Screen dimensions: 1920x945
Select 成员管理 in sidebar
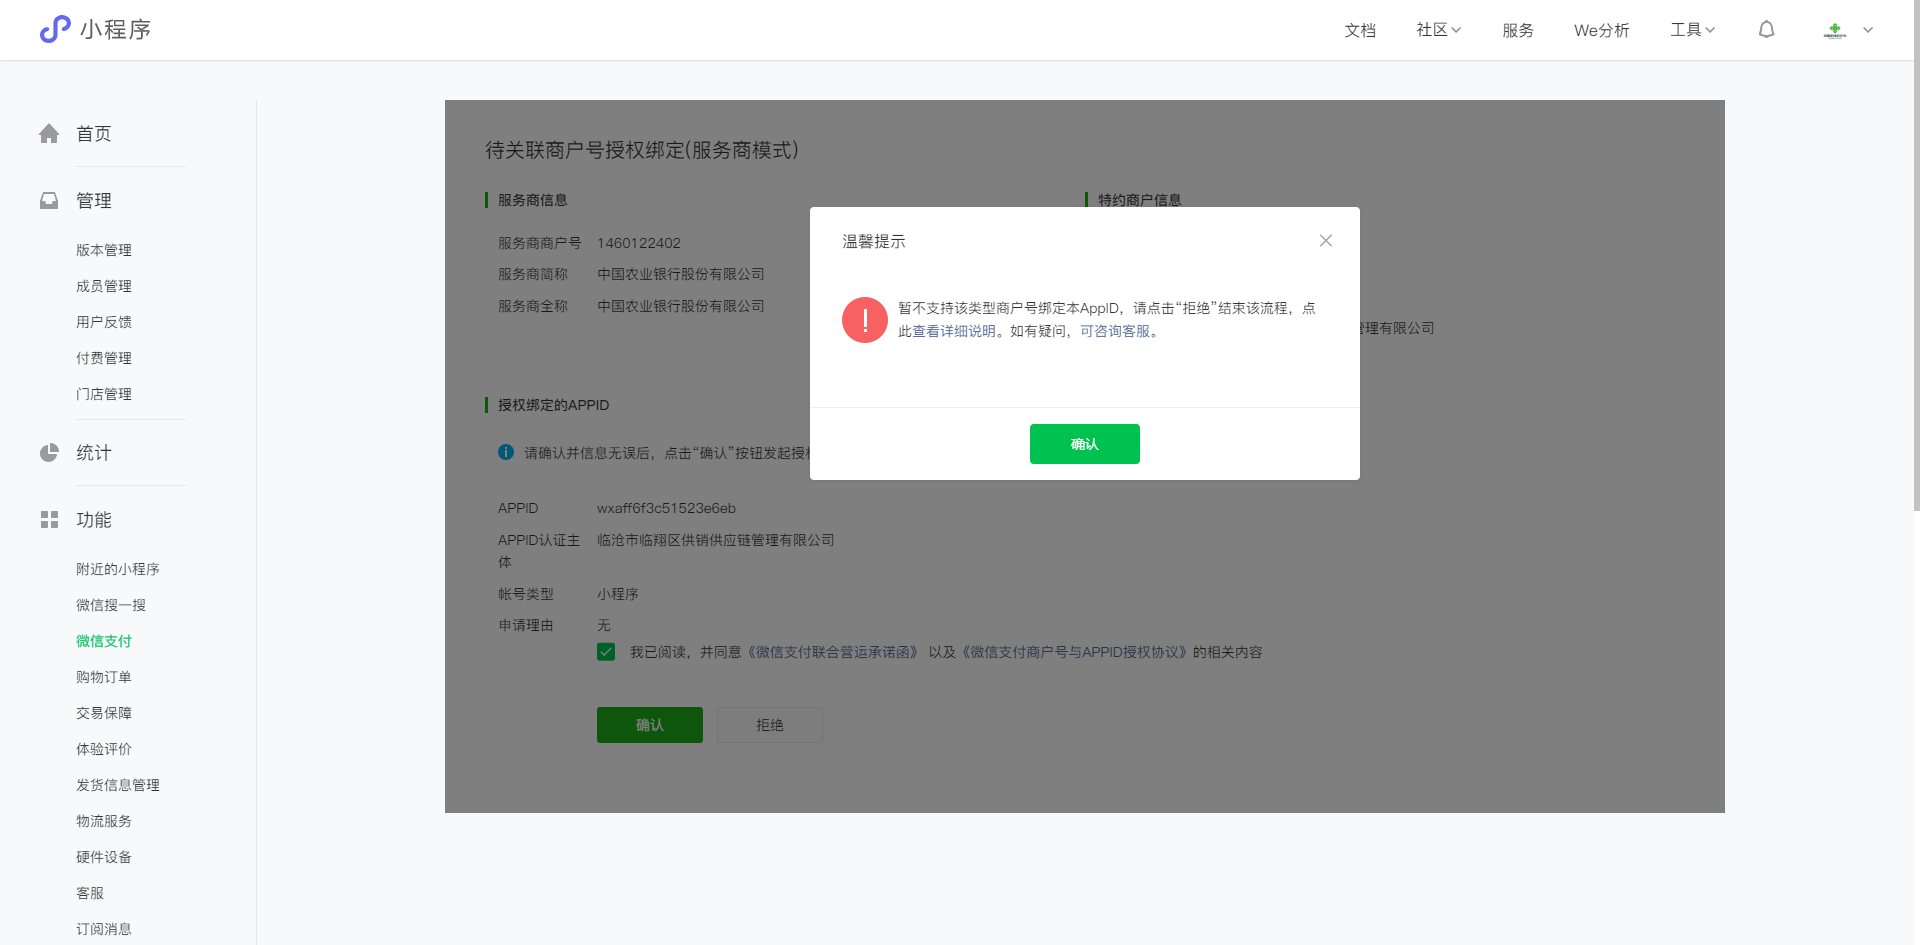[104, 286]
